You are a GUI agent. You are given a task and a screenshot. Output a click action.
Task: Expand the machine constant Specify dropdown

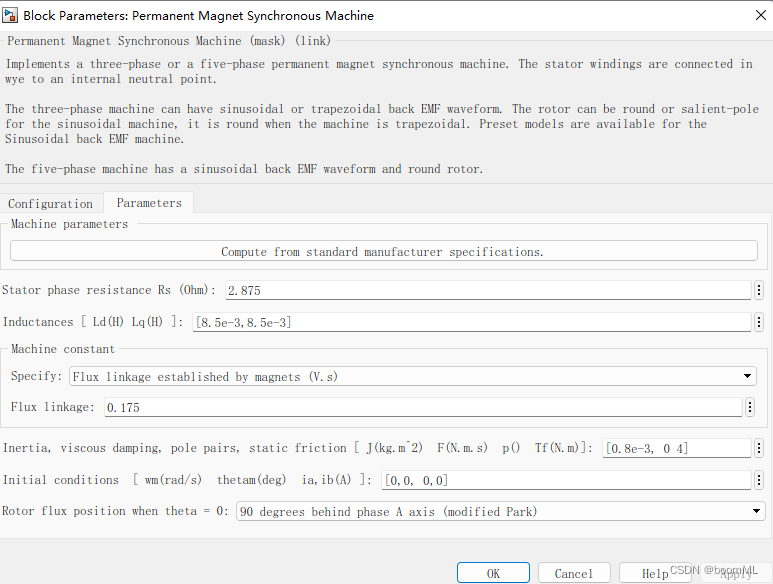coord(412,377)
